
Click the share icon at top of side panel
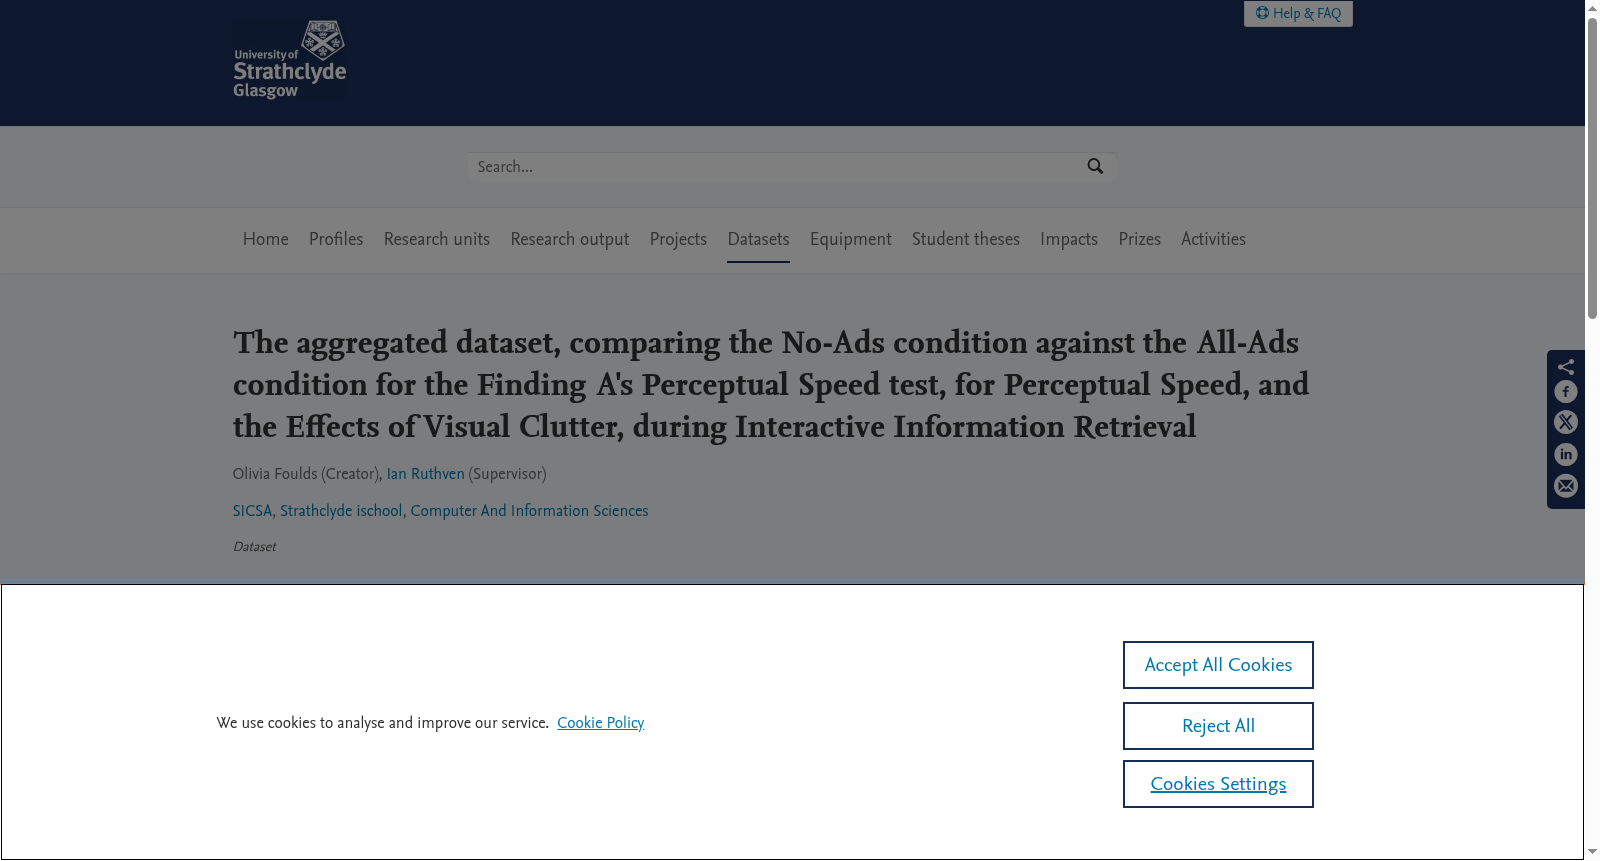1566,366
